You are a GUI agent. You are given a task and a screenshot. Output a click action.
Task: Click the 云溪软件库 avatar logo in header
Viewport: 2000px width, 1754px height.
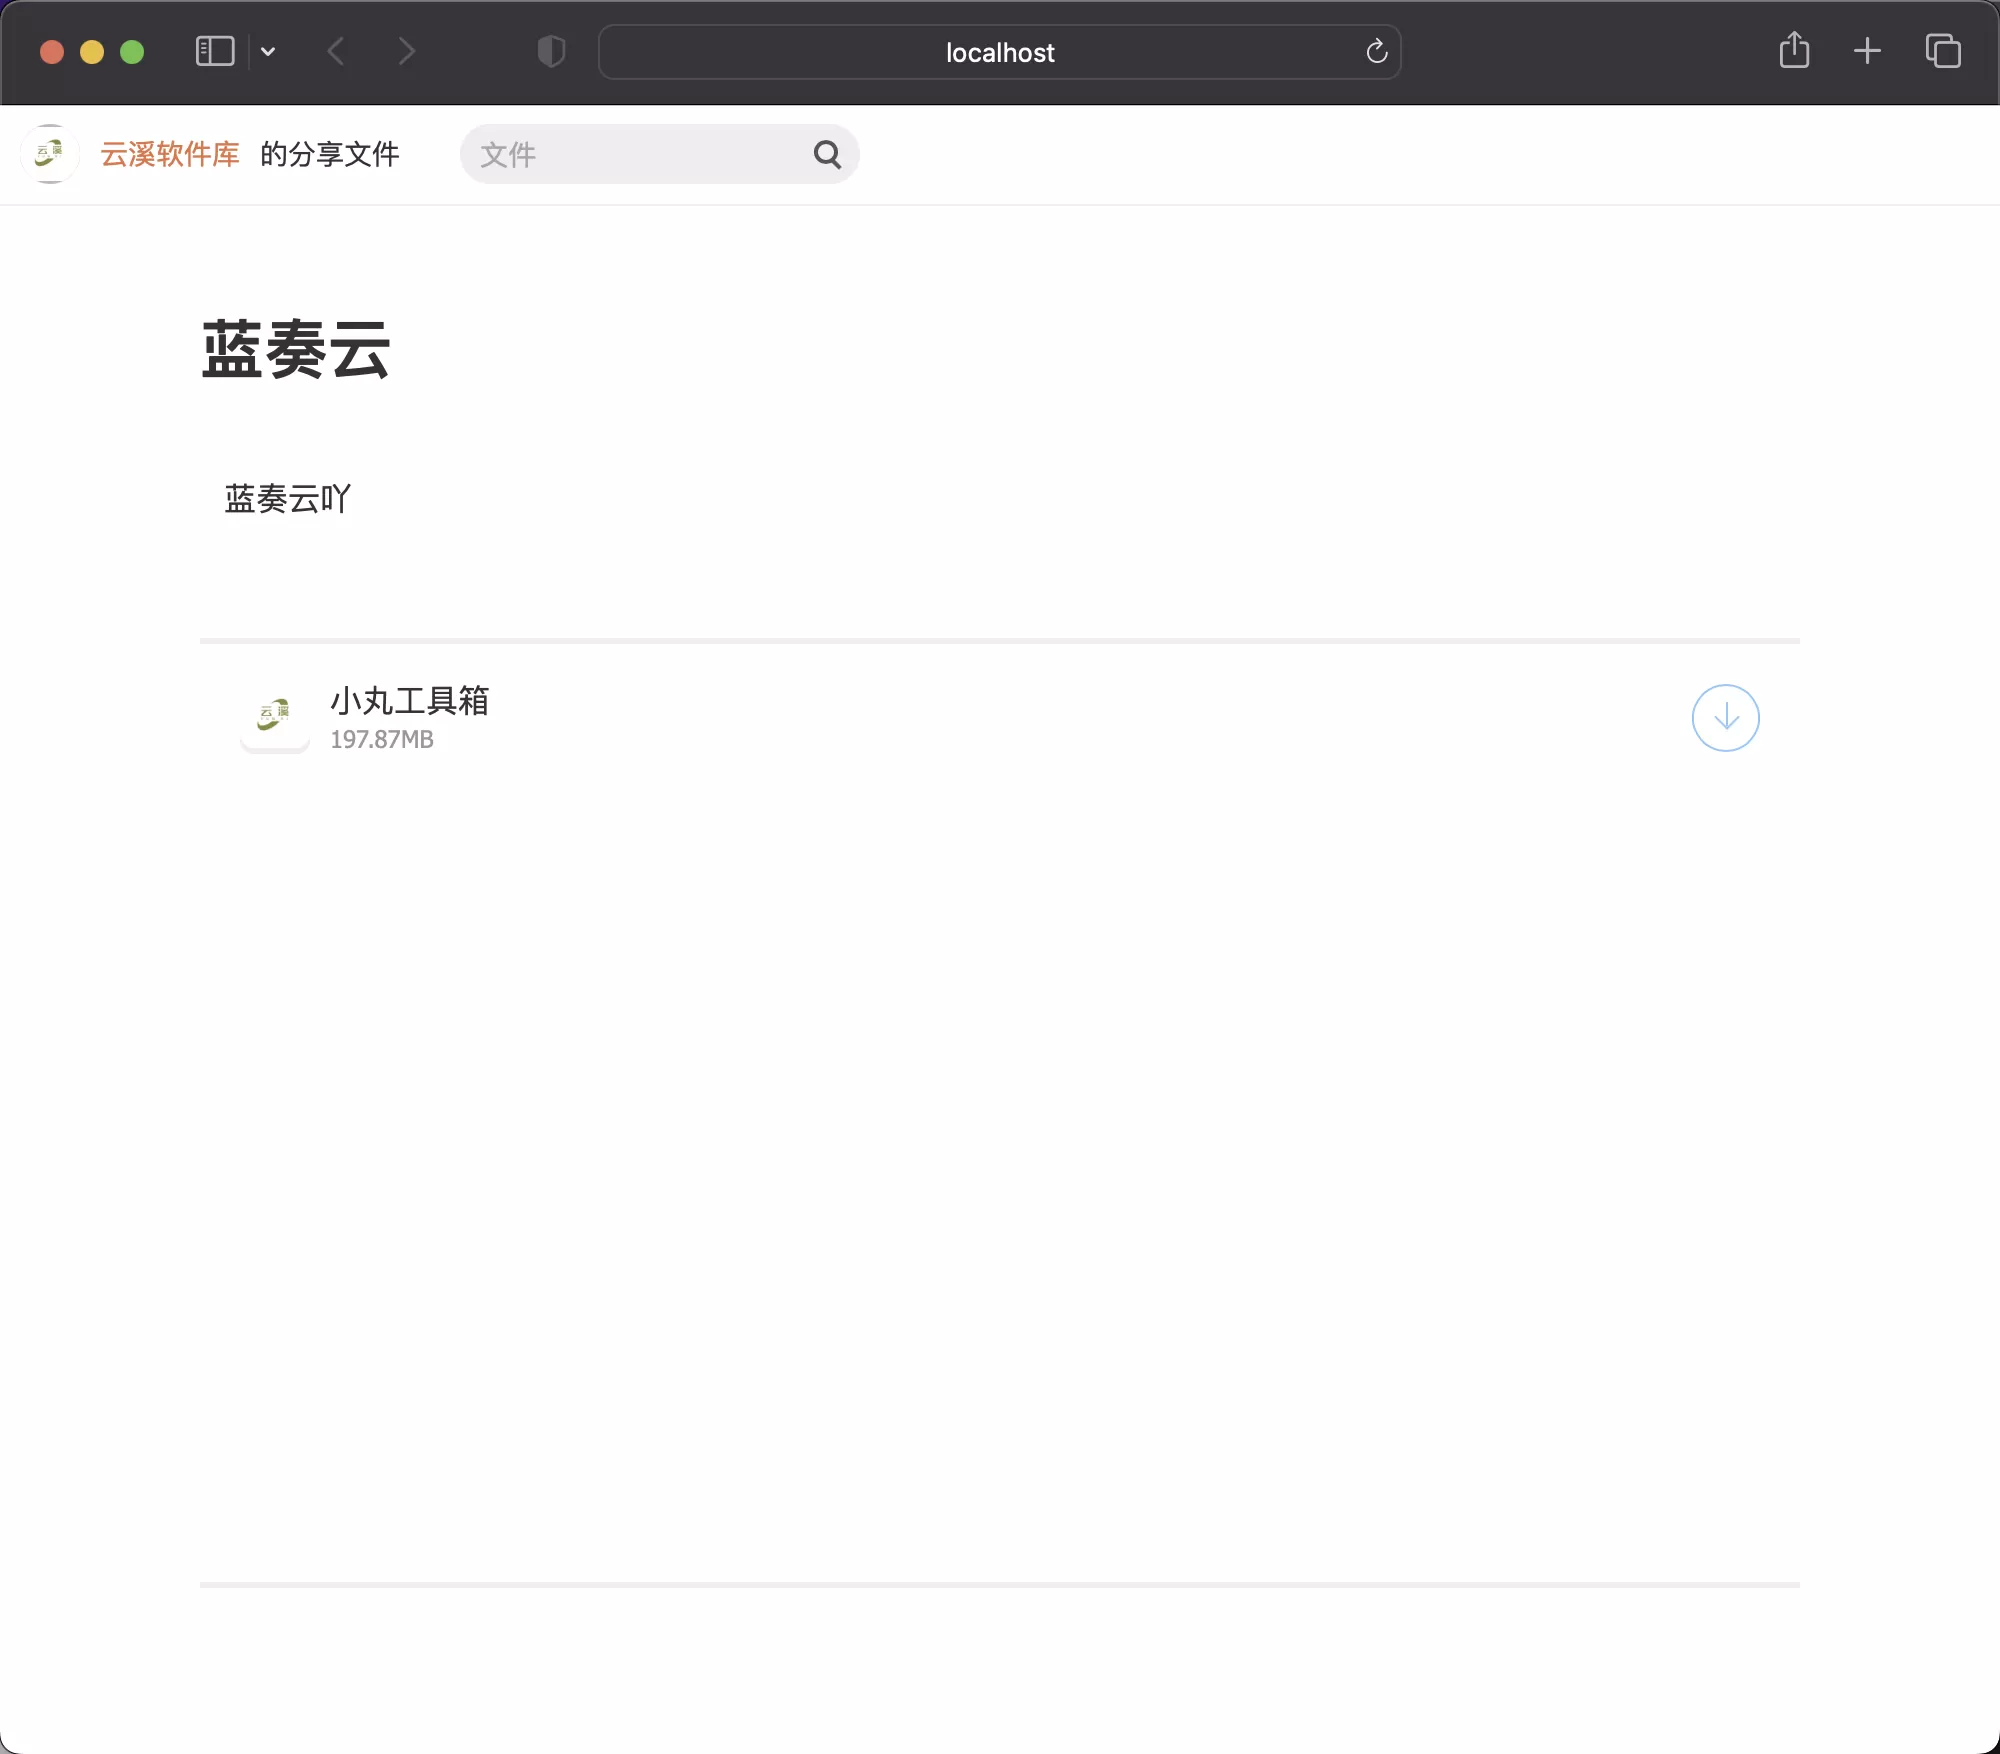[50, 154]
